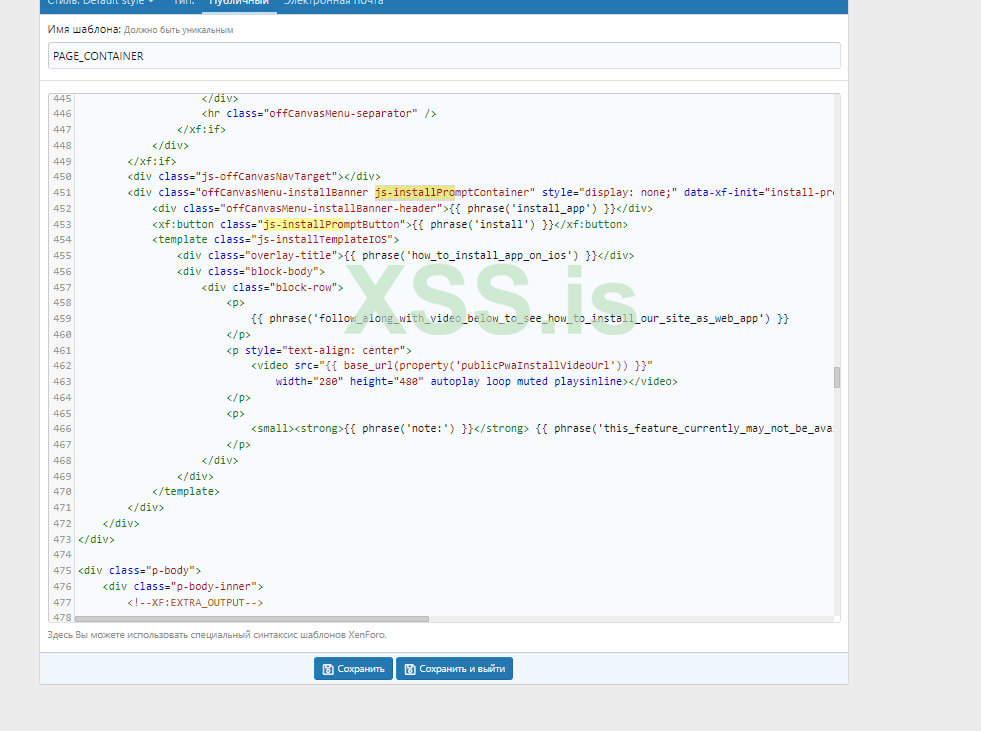981x731 pixels.
Task: Click highlighted js-installPromptButton class text
Action: coord(332,224)
